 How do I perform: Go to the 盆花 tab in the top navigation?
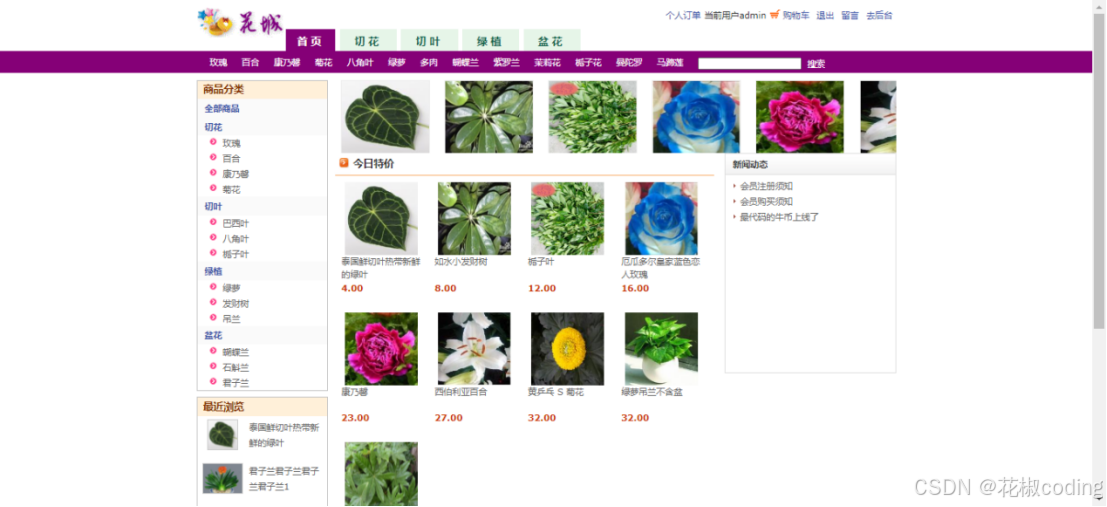point(552,40)
